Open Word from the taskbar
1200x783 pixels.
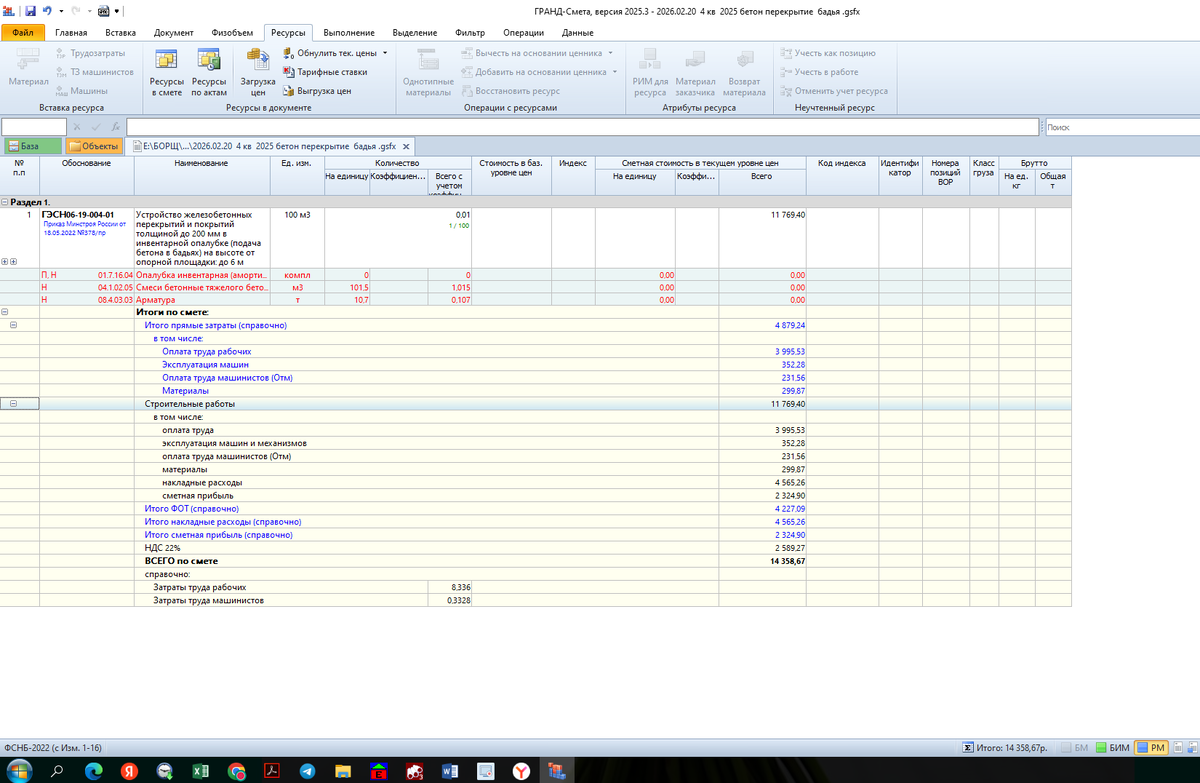tap(450, 771)
